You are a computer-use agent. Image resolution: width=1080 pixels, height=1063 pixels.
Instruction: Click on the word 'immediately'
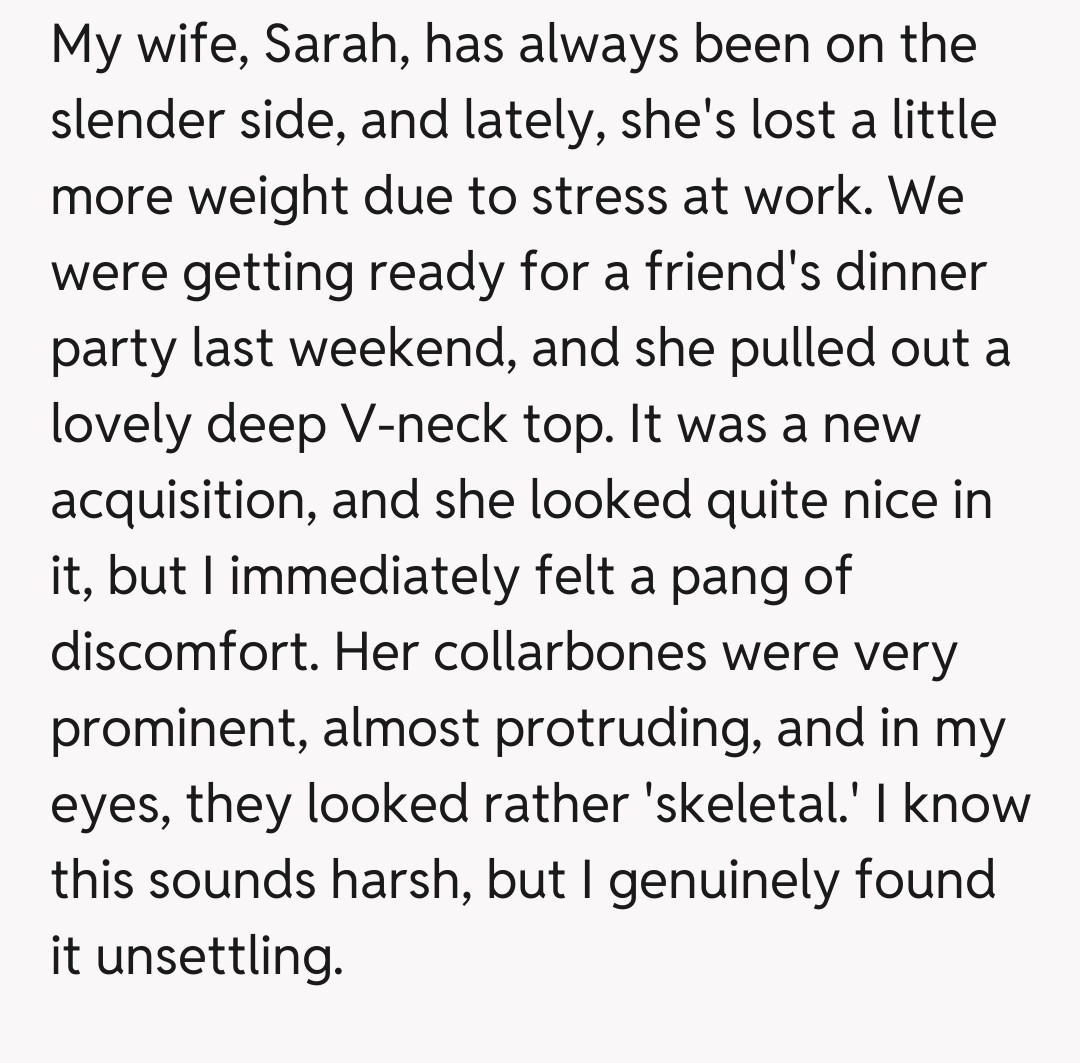[374, 578]
